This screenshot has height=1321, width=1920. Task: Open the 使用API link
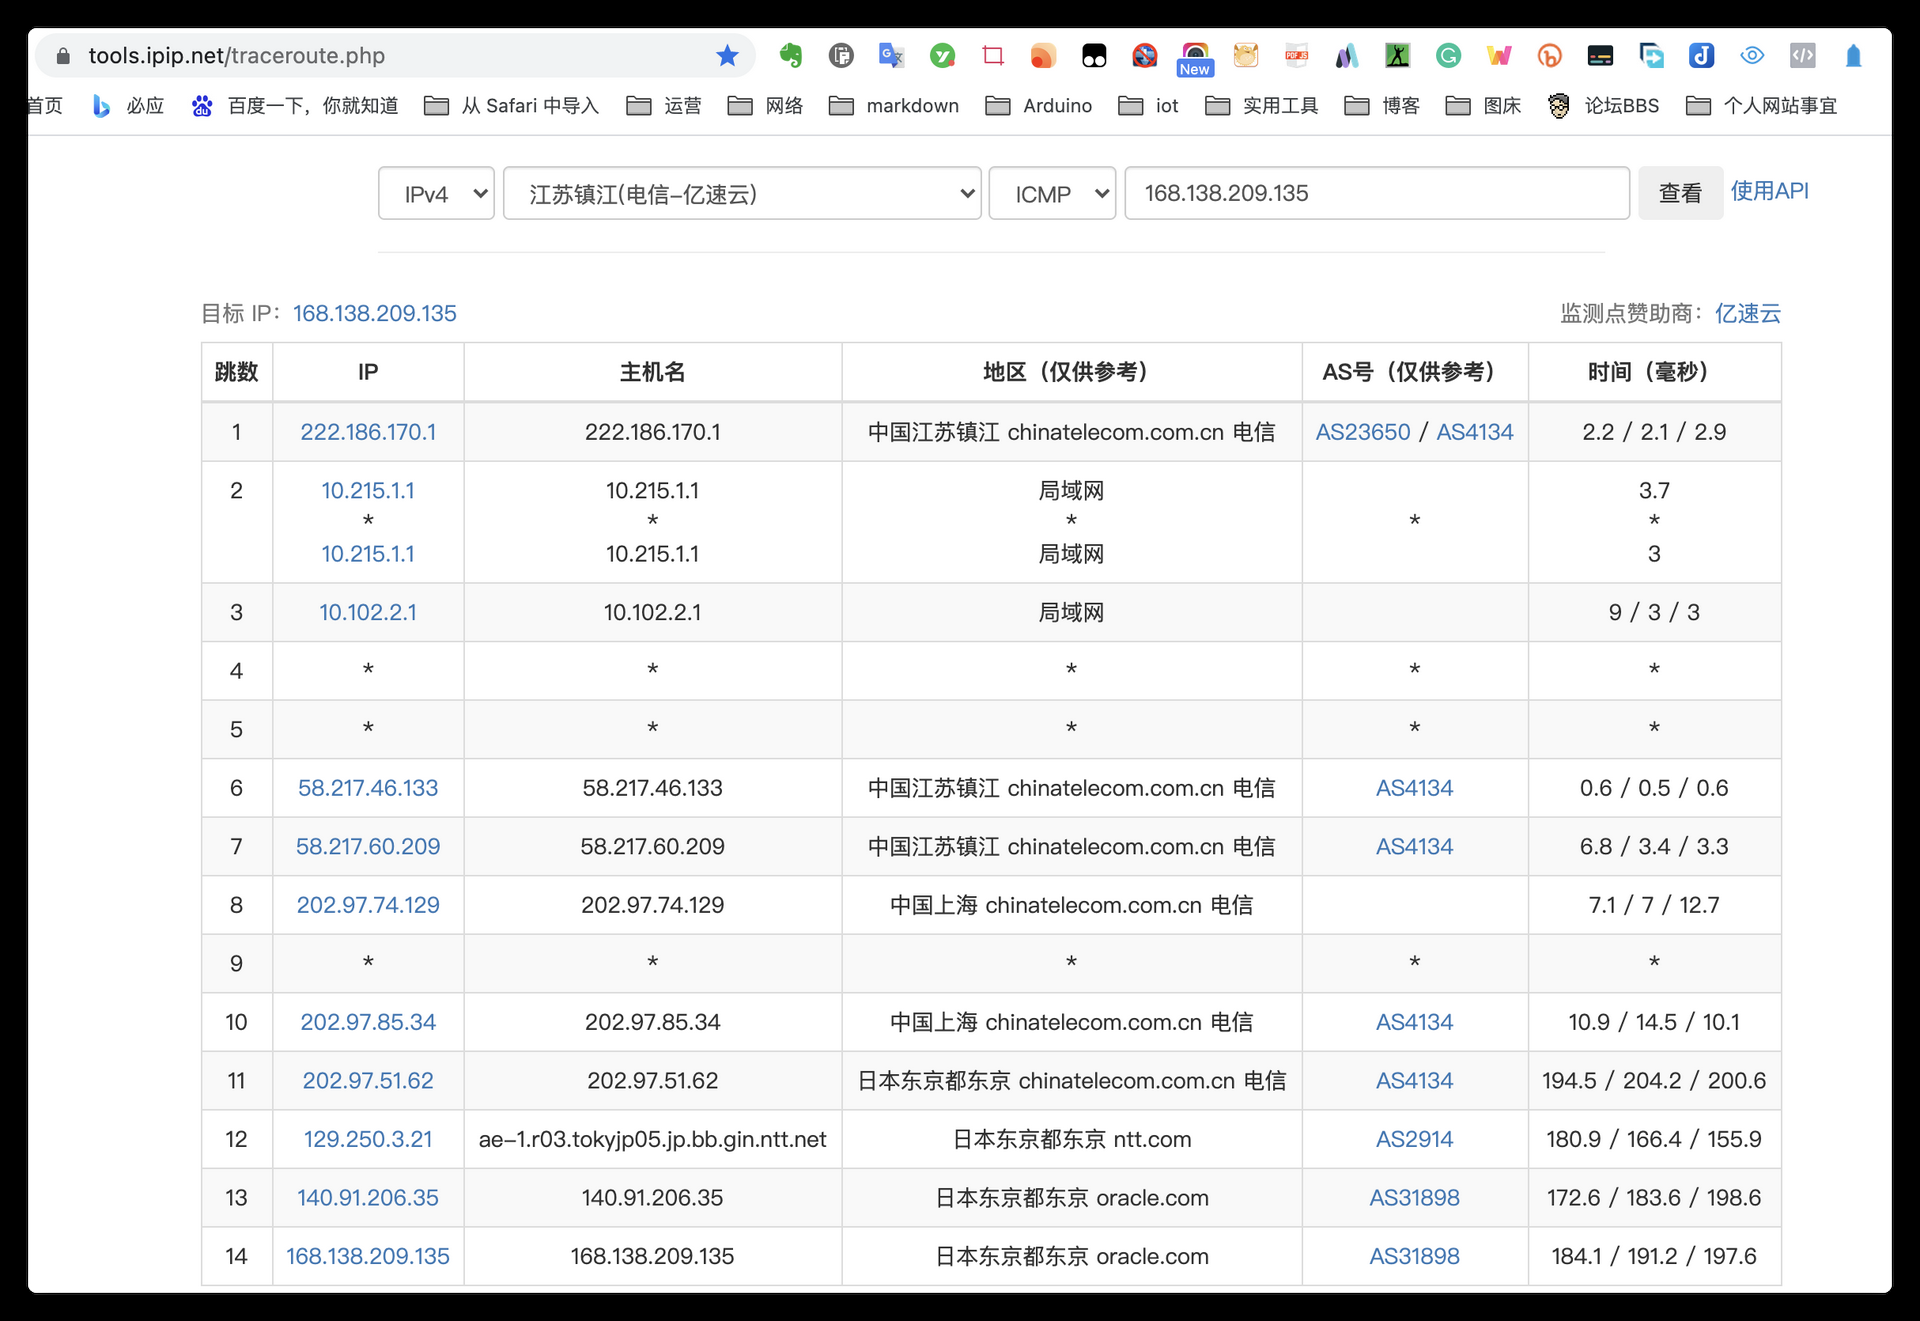click(x=1769, y=190)
